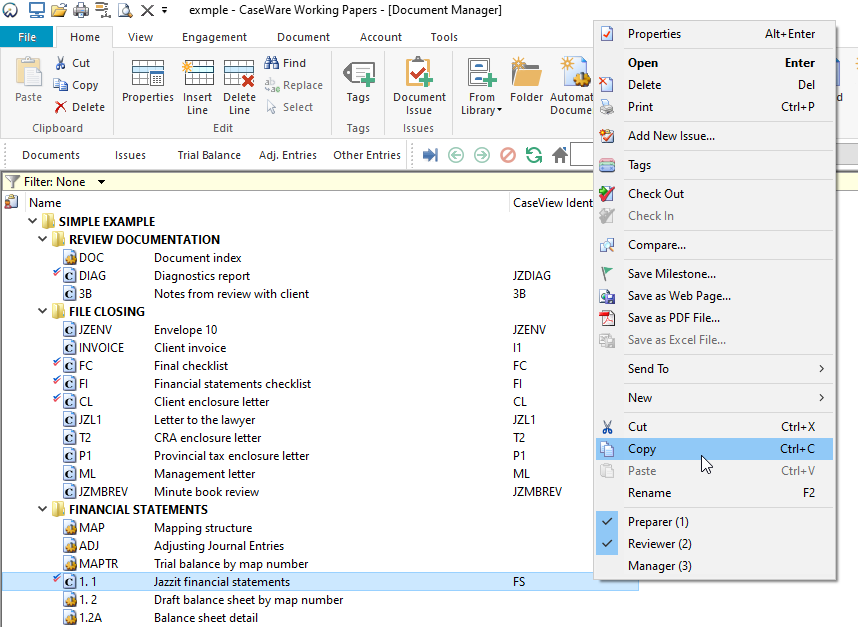This screenshot has height=627, width=858.
Task: Click the blue go-to arrow icon
Action: click(430, 155)
